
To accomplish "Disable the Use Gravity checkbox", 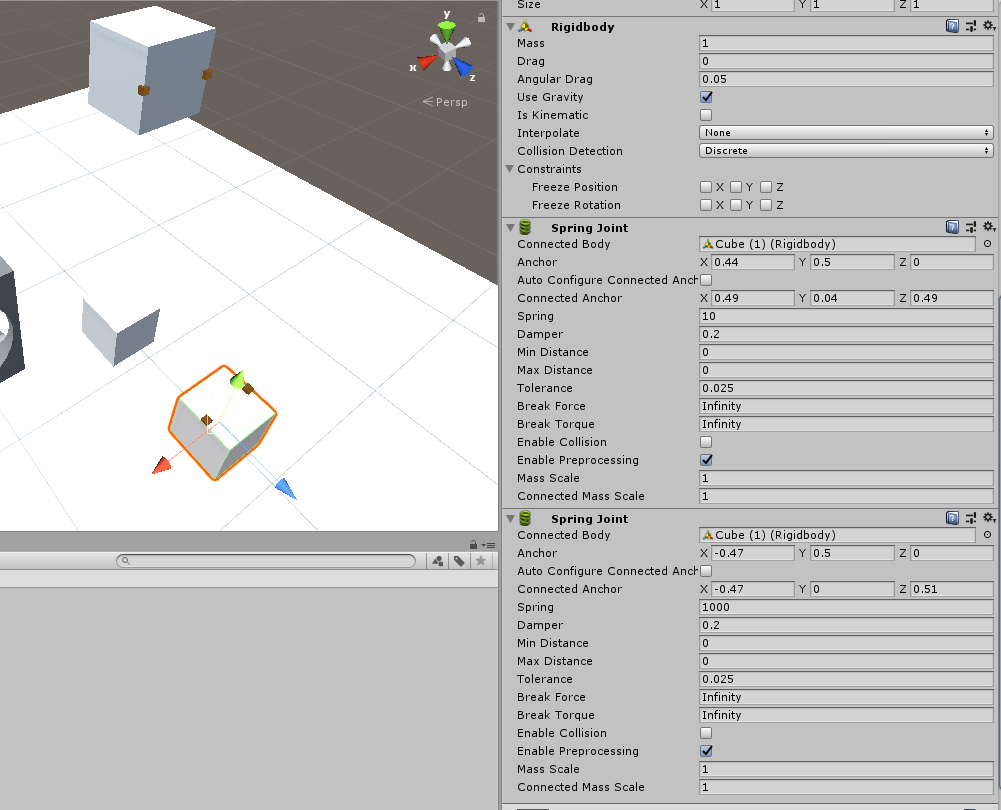I will pyautogui.click(x=706, y=98).
